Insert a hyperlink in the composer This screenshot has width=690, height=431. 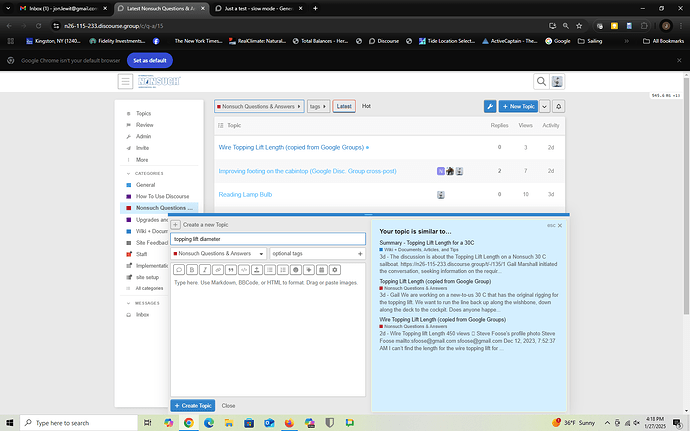coord(218,270)
